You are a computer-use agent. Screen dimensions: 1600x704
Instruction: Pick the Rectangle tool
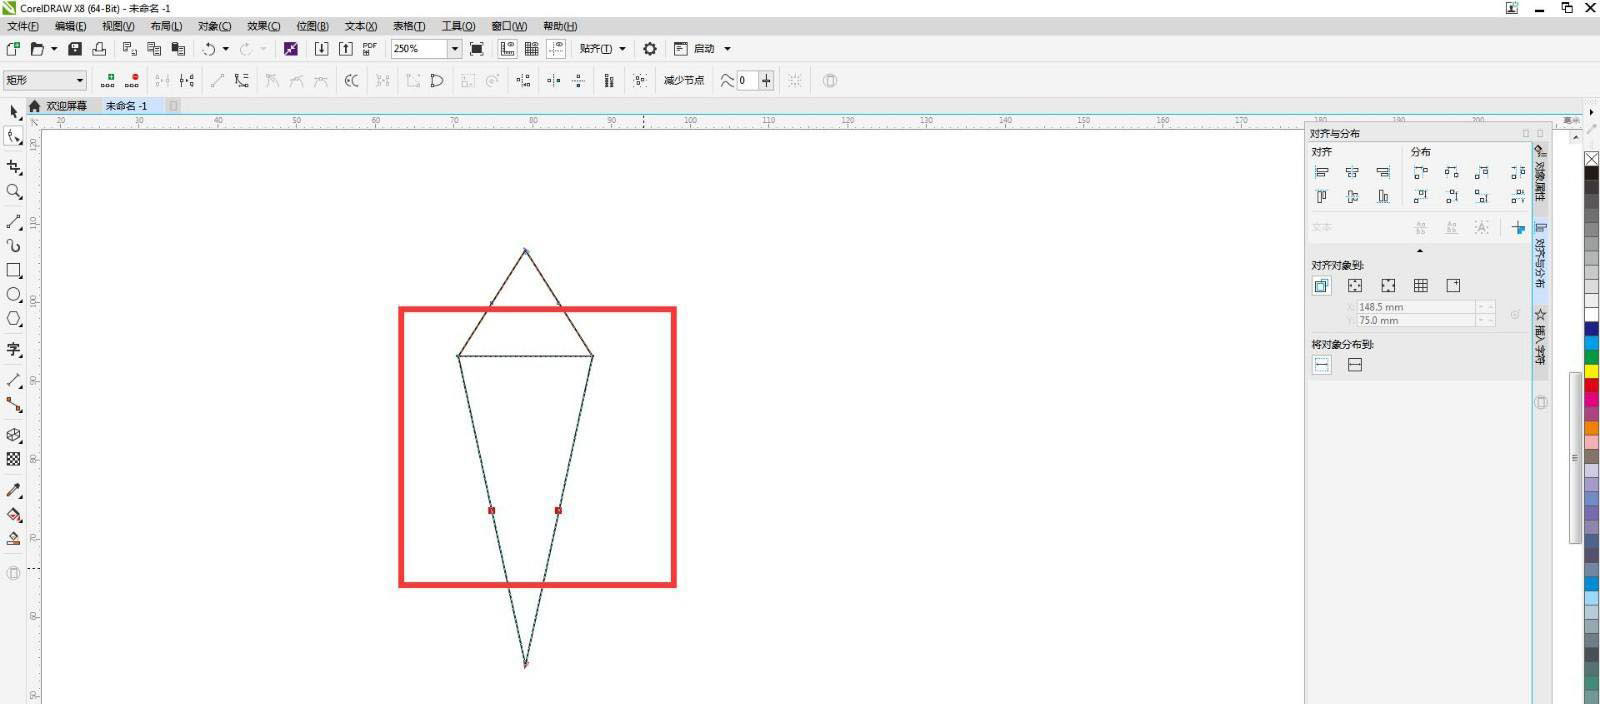pos(14,270)
